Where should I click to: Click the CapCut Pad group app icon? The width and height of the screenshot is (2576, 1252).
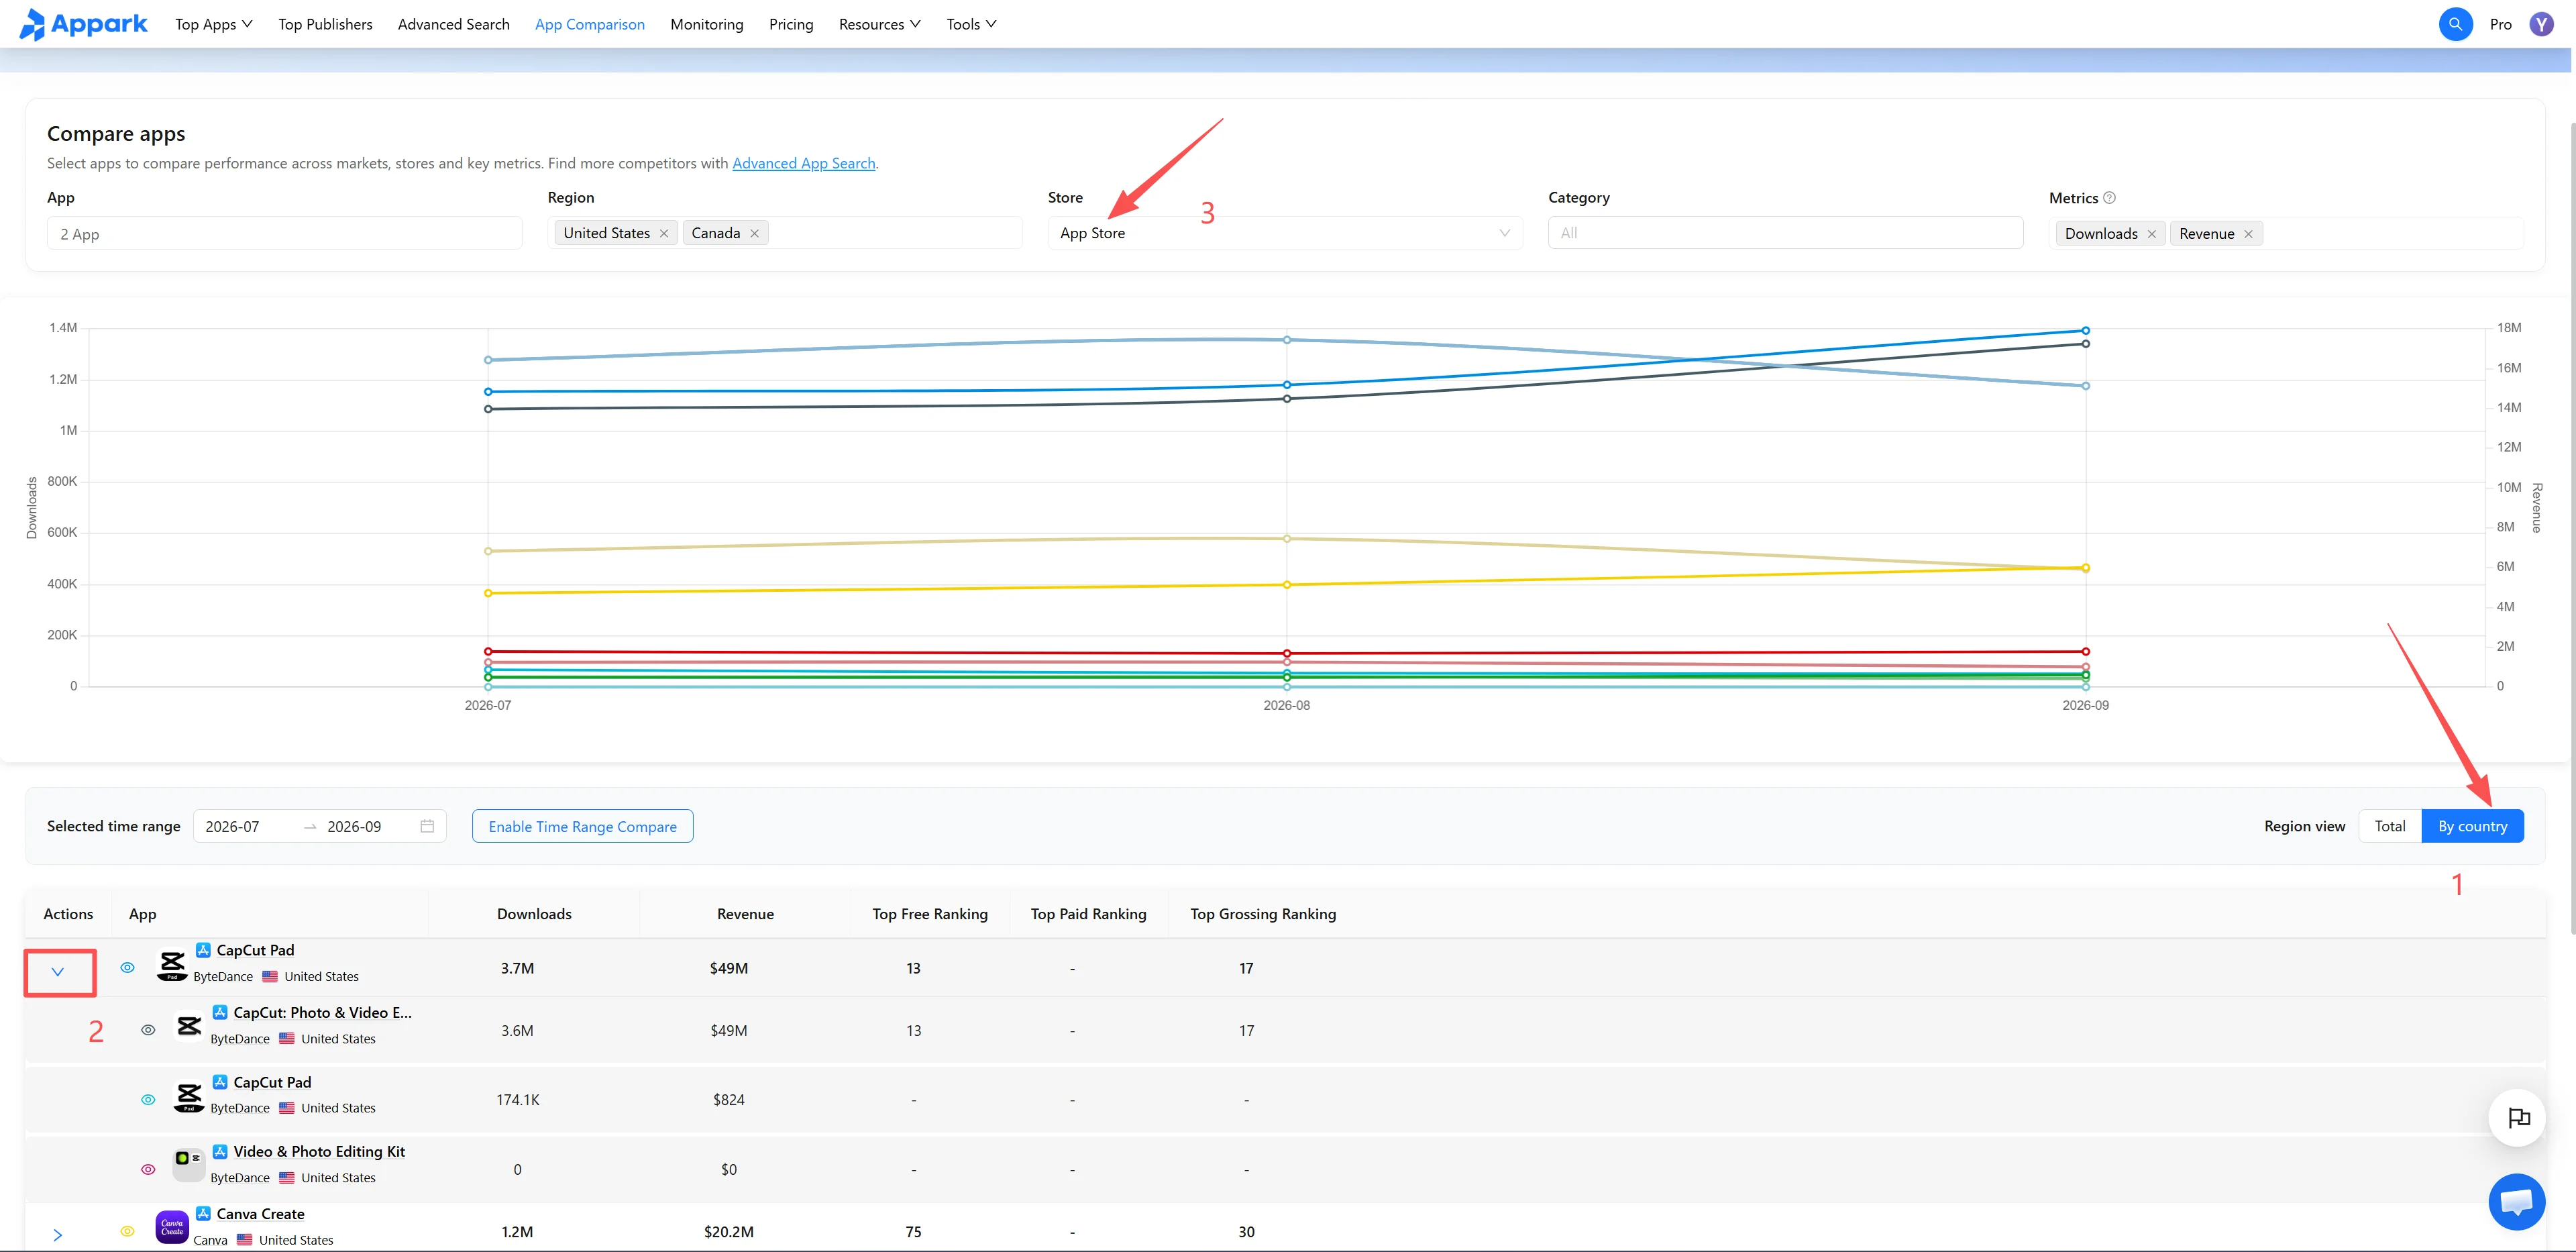[x=172, y=965]
